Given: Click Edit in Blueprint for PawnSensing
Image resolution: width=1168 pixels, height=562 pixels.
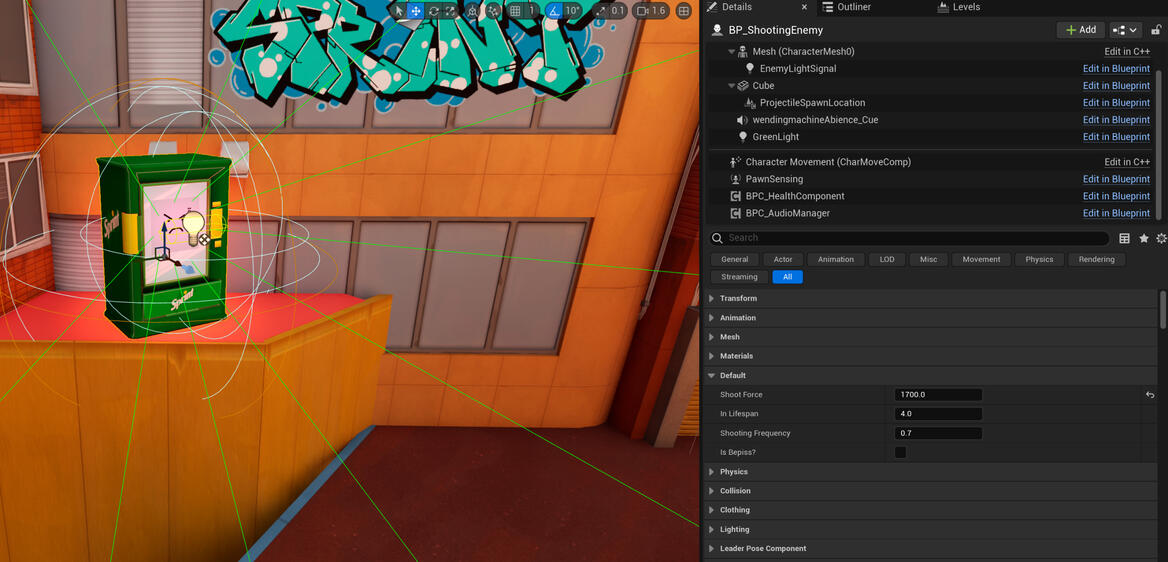Looking at the screenshot, I should click(1116, 179).
